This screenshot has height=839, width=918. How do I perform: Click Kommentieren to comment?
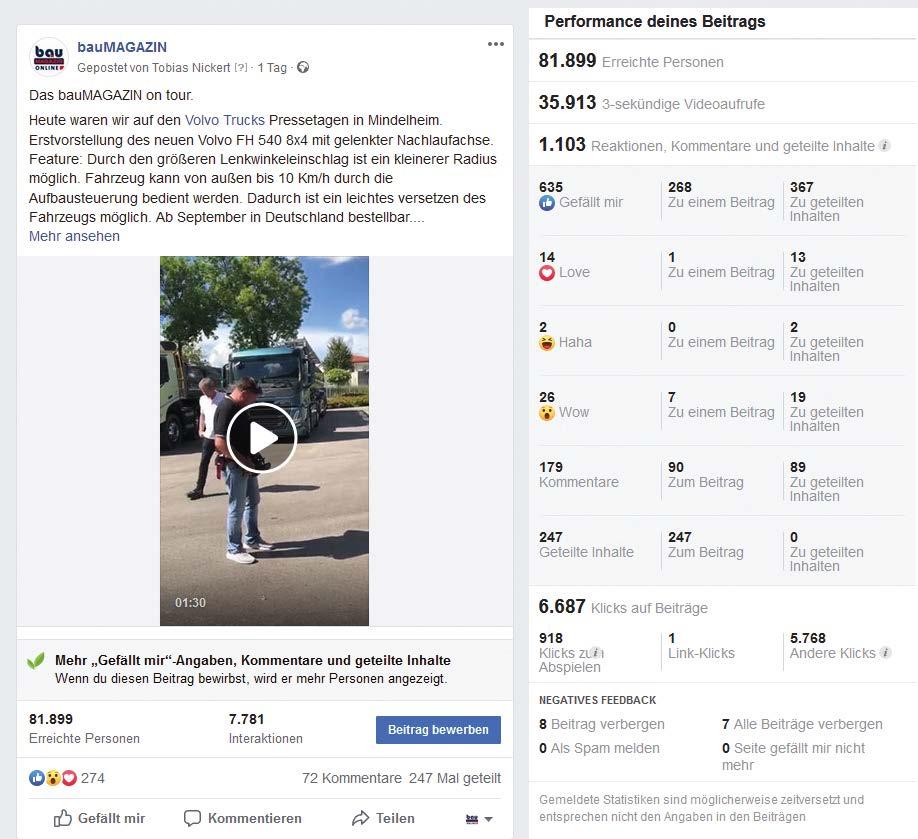[243, 819]
